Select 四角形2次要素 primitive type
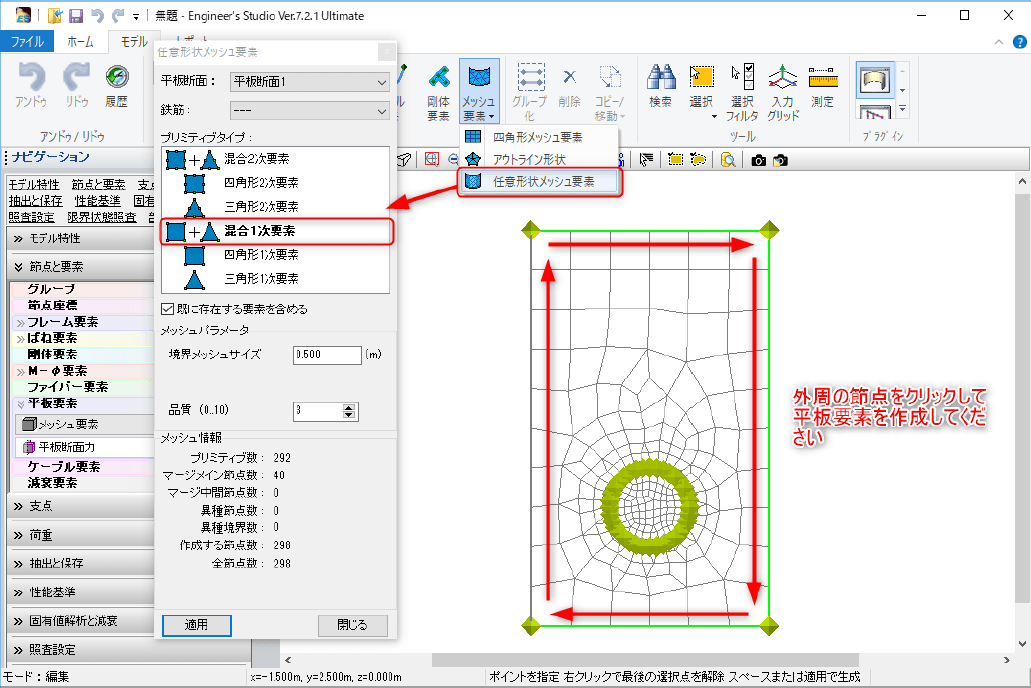The height and width of the screenshot is (688, 1031). 276,183
